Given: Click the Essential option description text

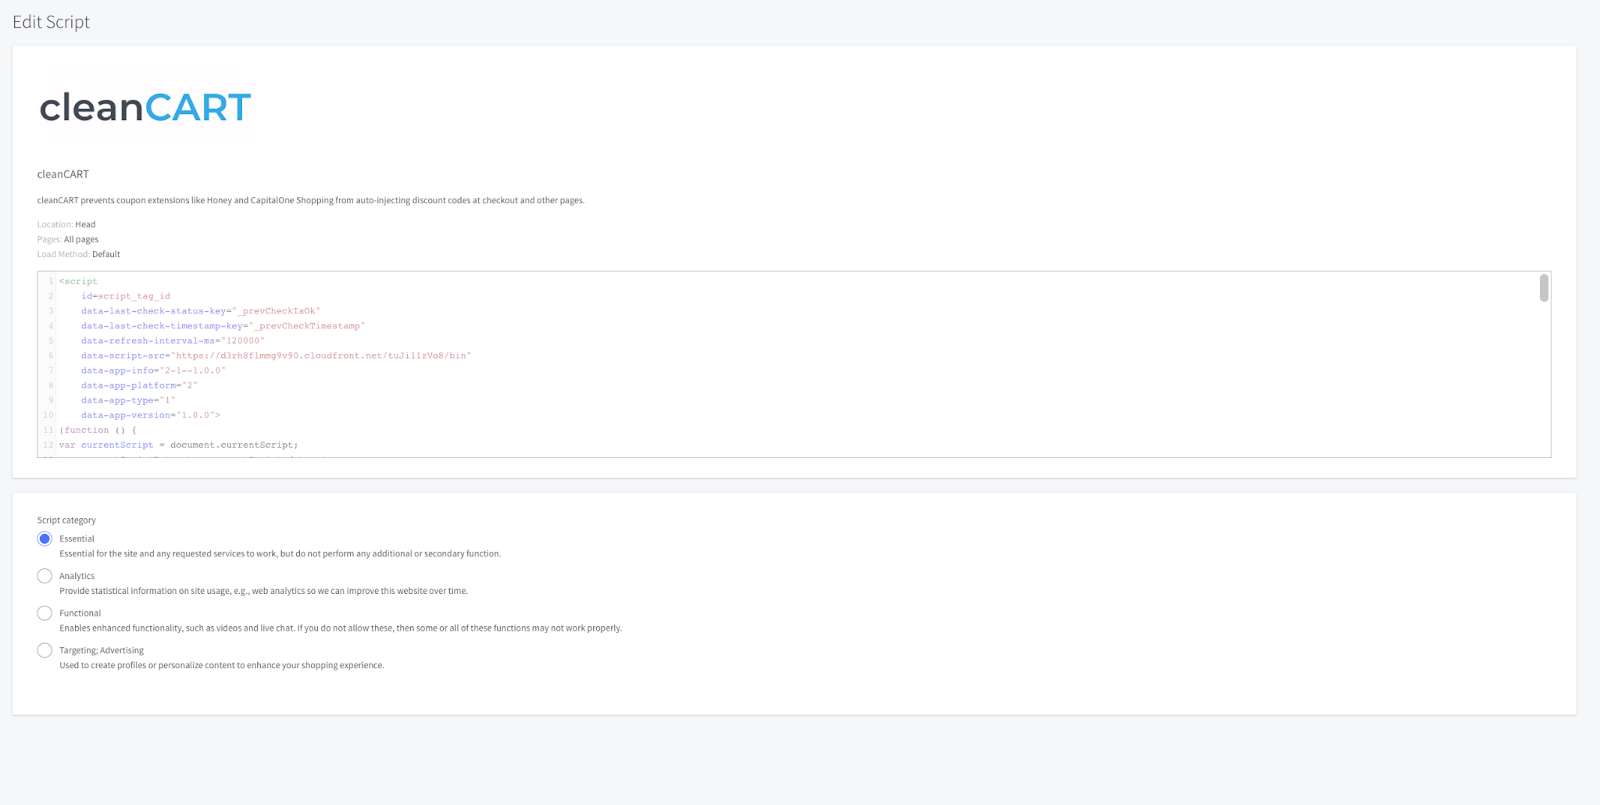Looking at the screenshot, I should click(280, 554).
